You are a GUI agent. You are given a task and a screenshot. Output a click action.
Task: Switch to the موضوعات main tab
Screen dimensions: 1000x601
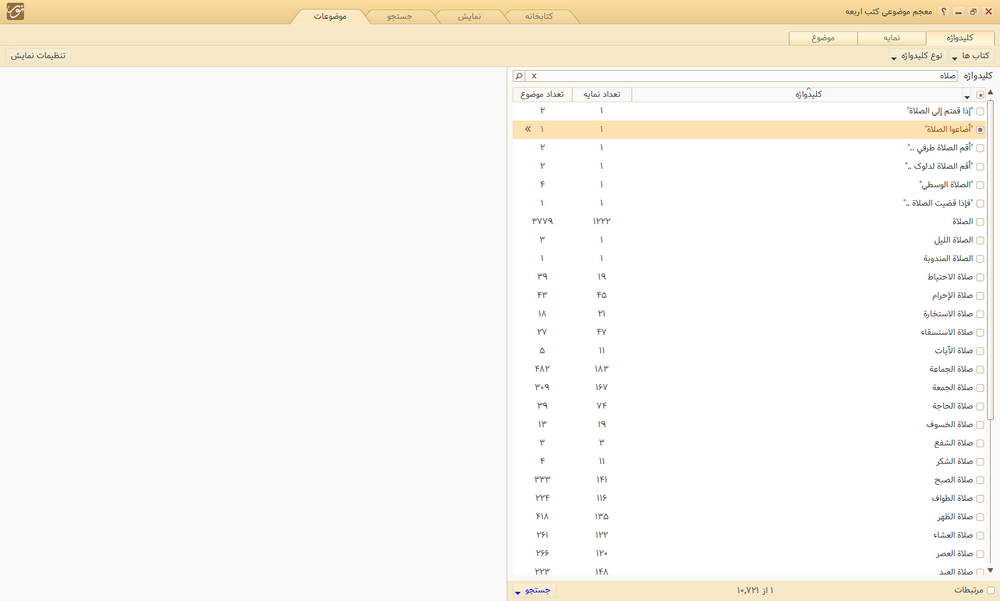click(330, 16)
